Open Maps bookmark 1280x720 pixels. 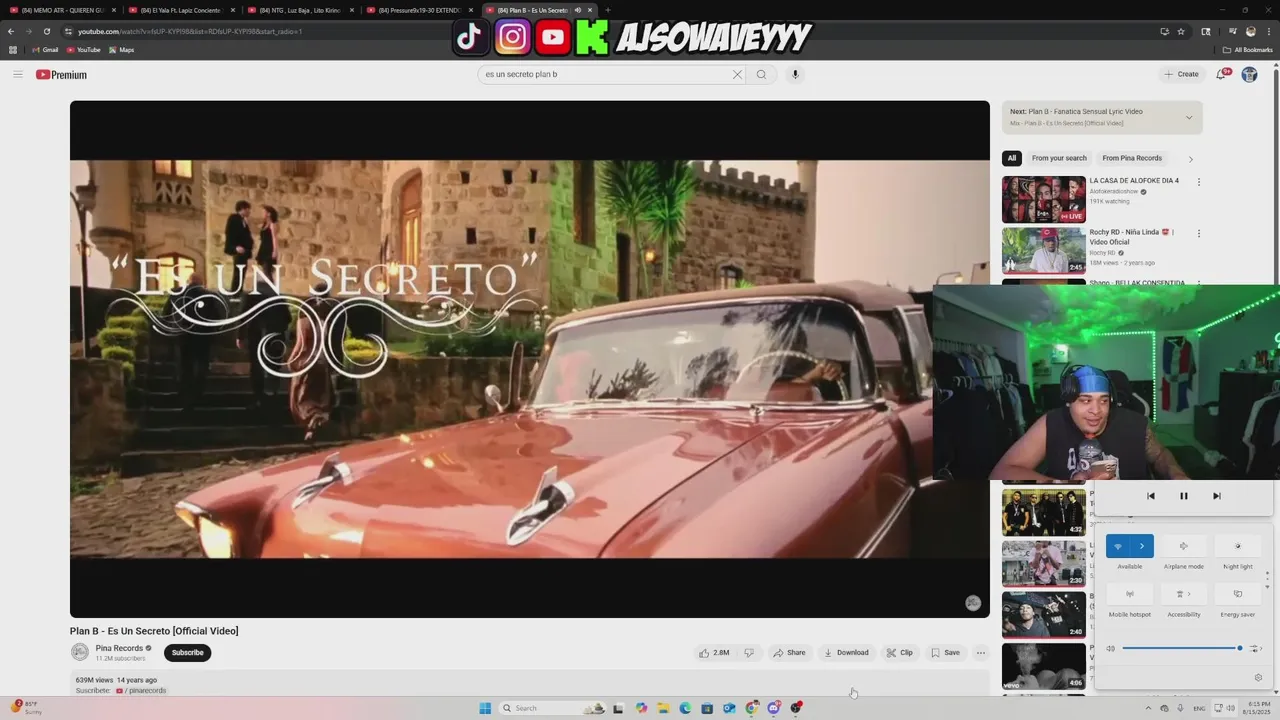pyautogui.click(x=121, y=49)
